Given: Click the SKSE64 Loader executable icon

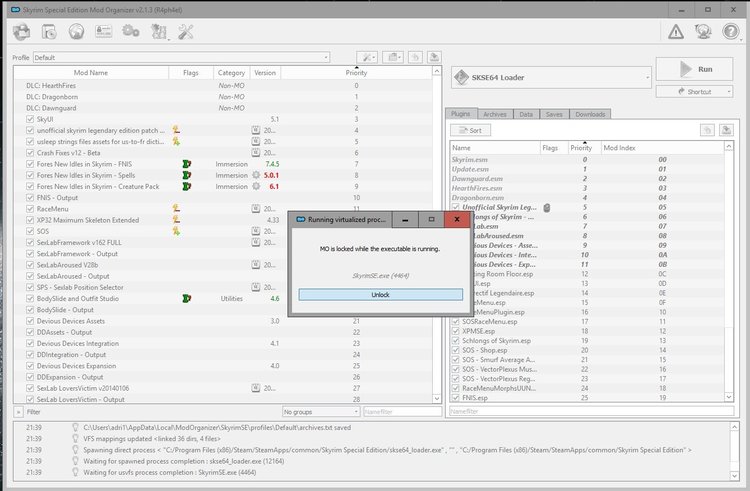Looking at the screenshot, I should pyautogui.click(x=461, y=77).
